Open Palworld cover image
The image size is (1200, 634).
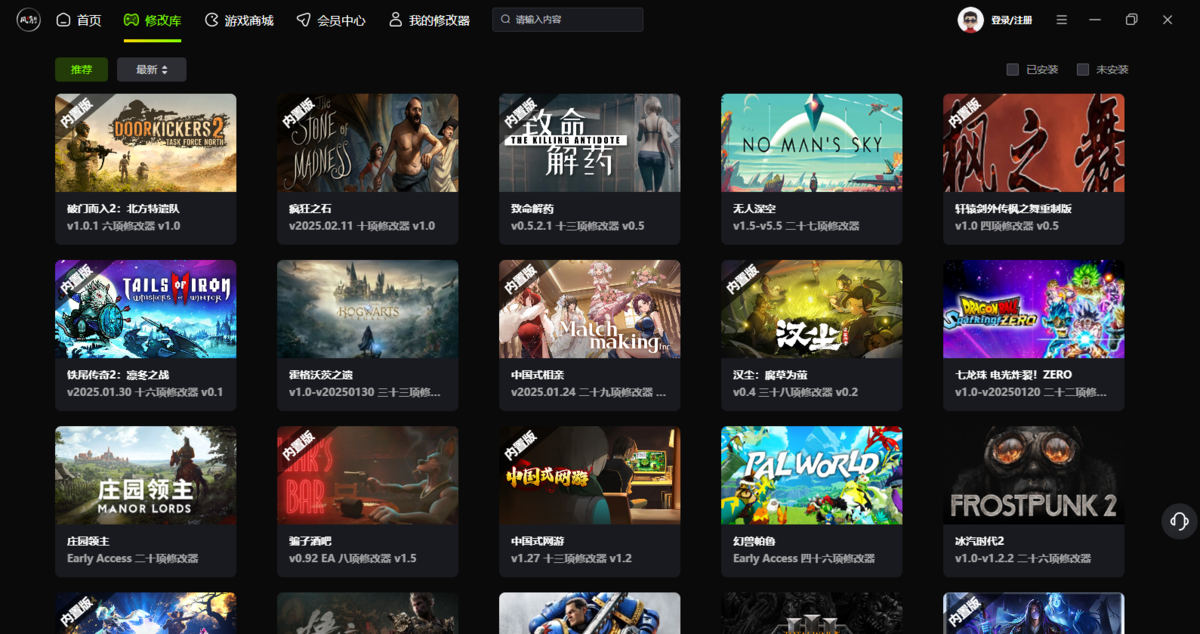click(812, 475)
